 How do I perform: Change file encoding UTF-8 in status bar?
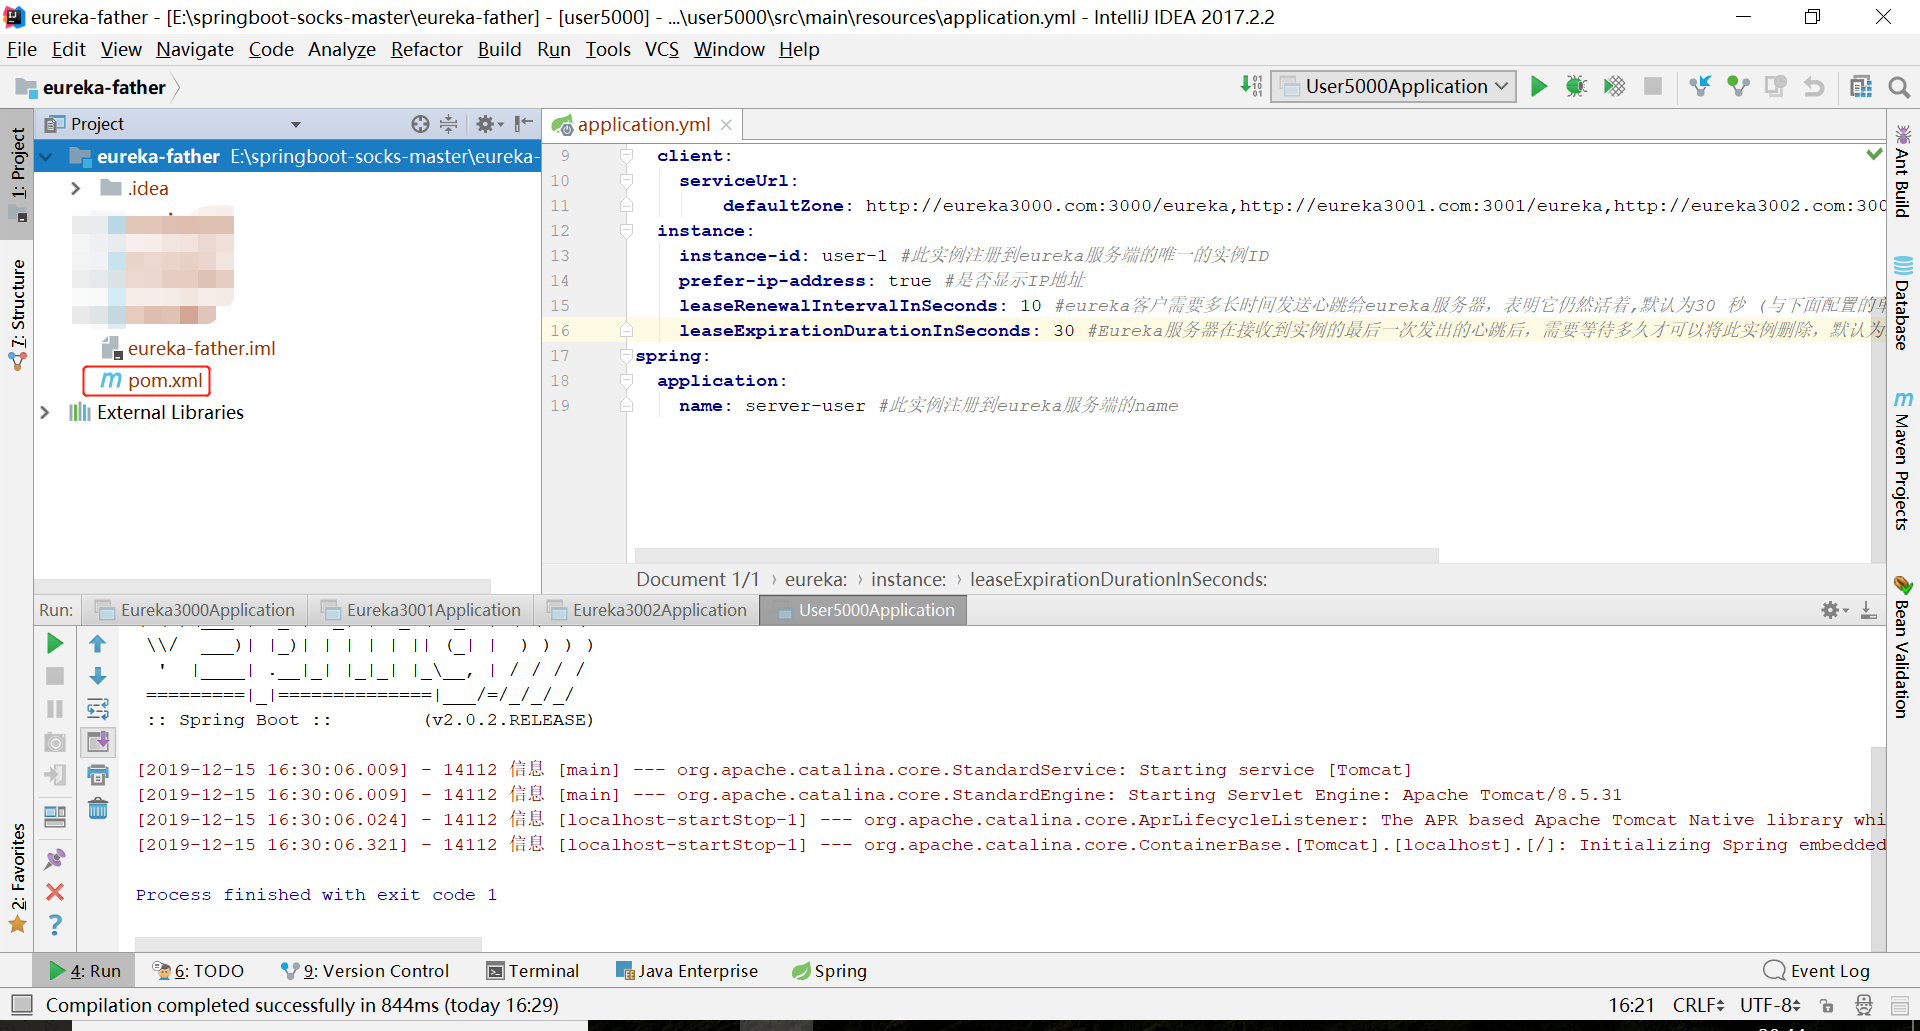[x=1770, y=1005]
